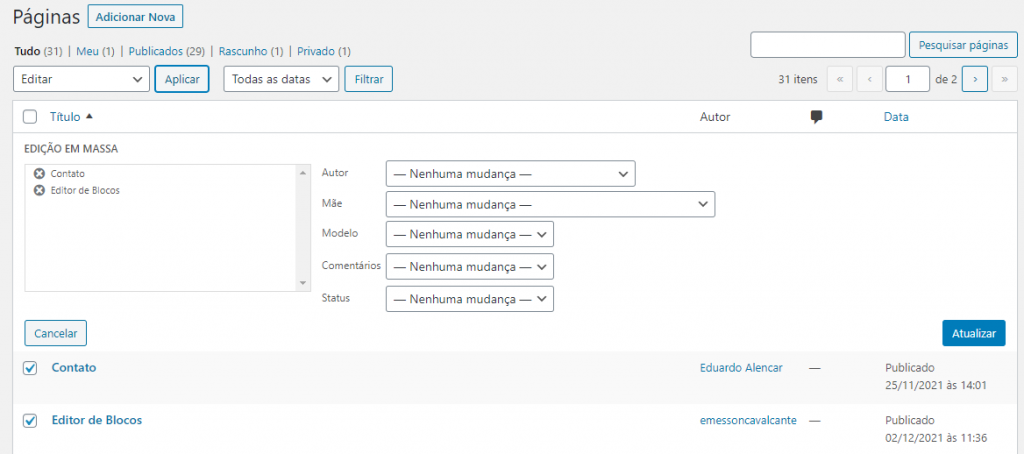Jump to last page double arrow

(x=1004, y=79)
